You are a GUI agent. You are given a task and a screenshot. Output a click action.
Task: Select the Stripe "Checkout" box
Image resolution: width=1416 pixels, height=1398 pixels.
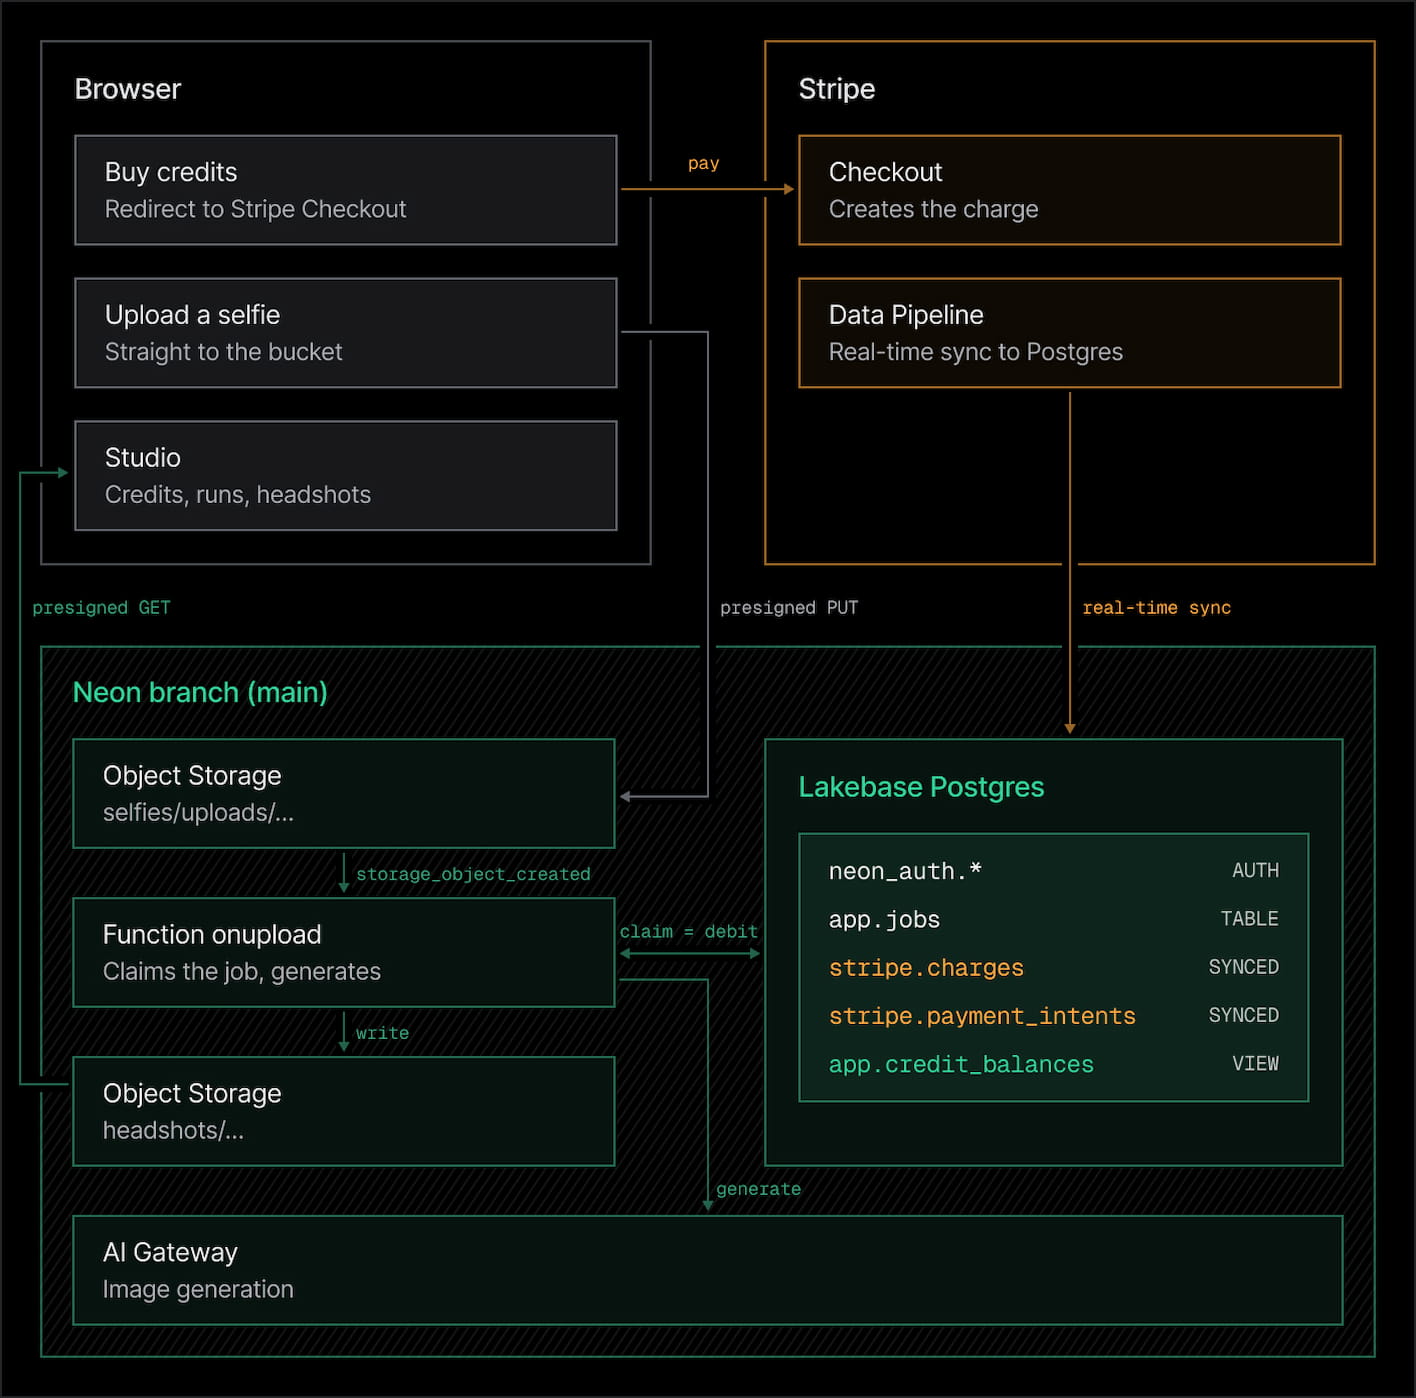click(1070, 190)
